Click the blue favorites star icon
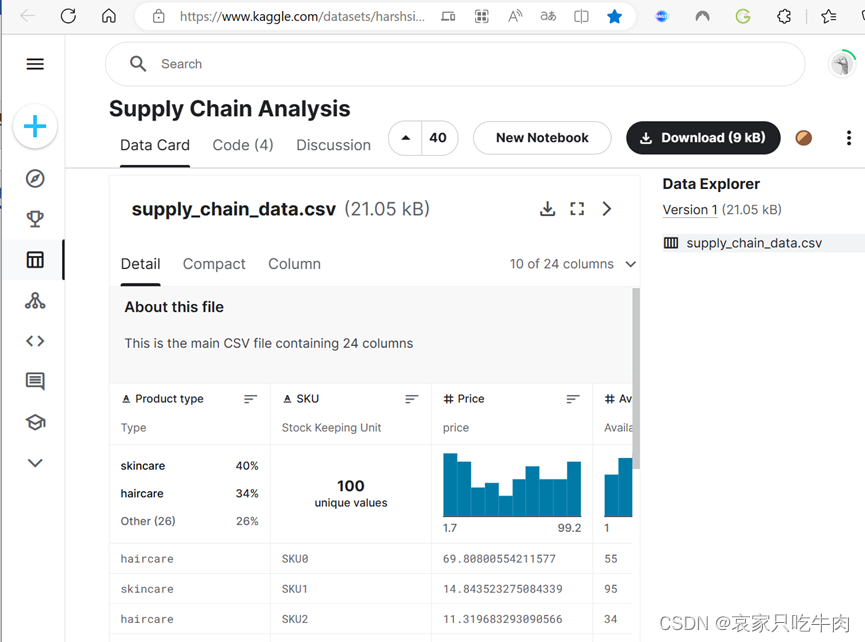 (x=614, y=17)
